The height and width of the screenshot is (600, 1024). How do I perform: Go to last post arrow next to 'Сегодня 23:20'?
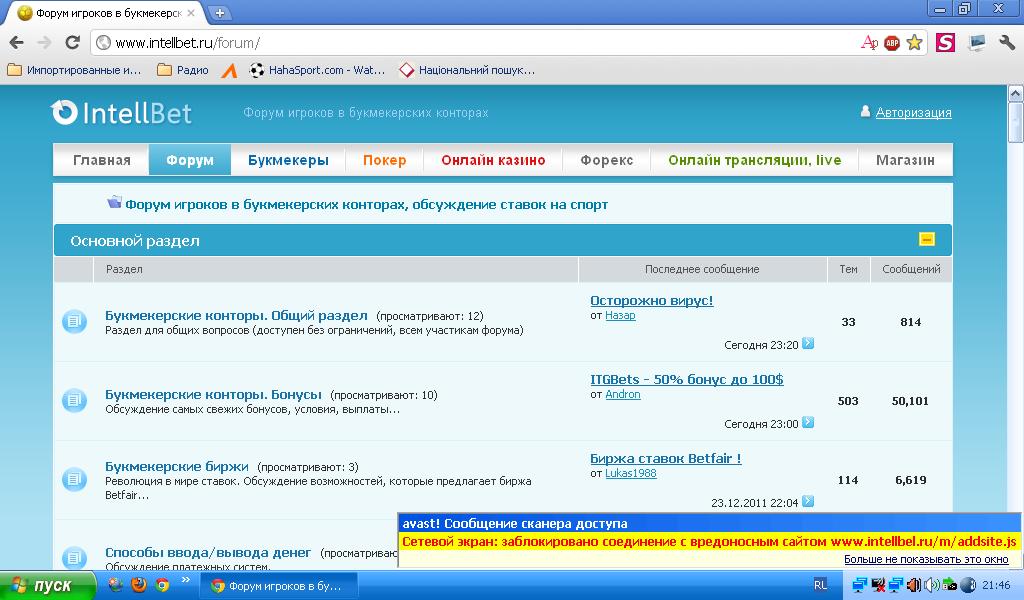coord(808,343)
